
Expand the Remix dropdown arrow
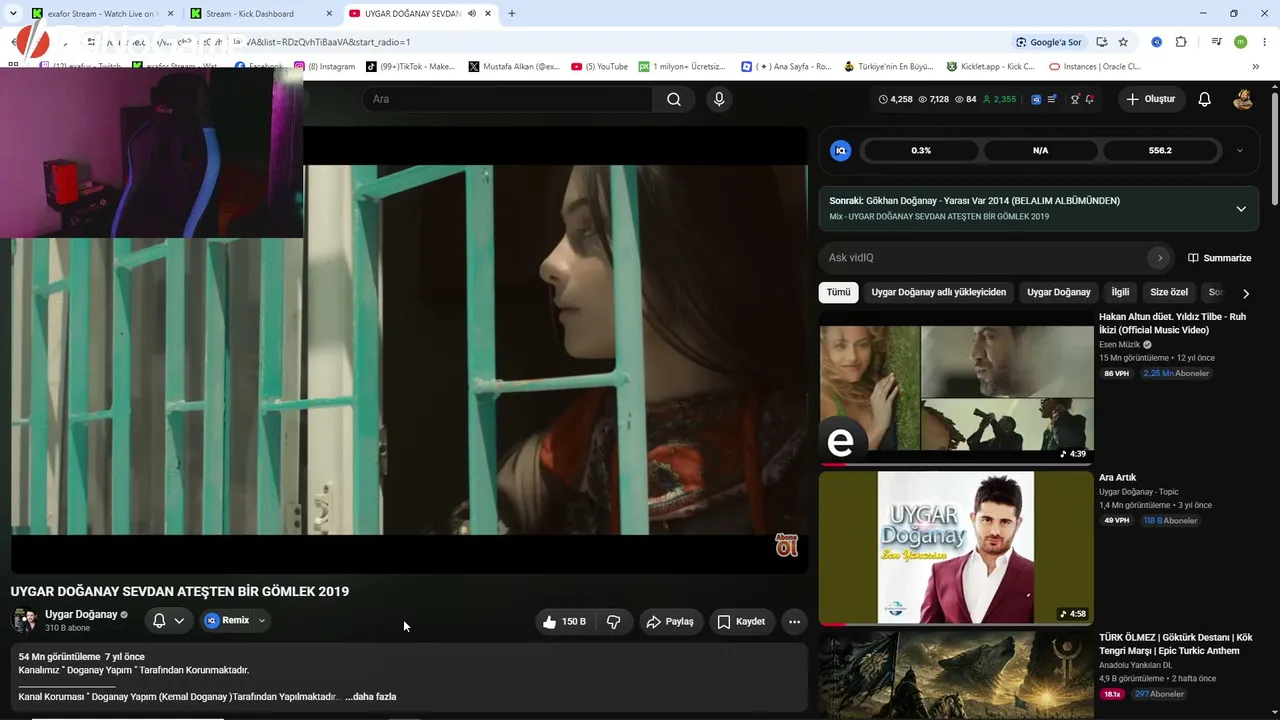pos(262,621)
